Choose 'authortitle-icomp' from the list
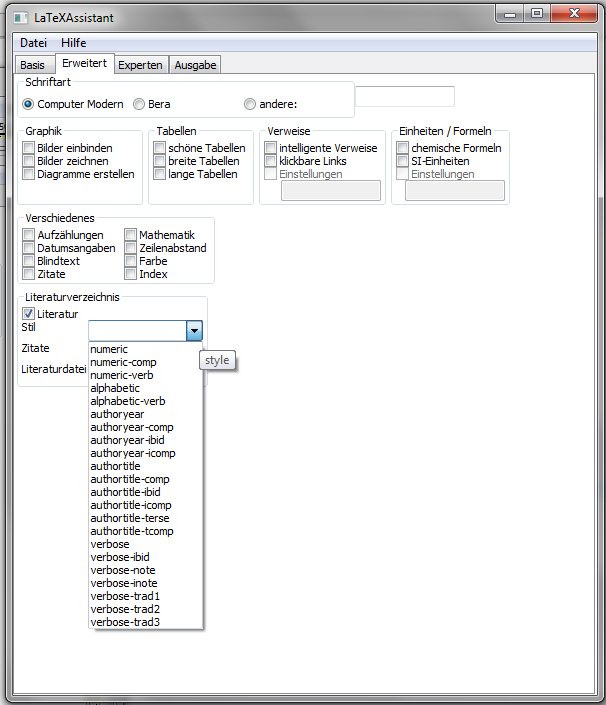 click(x=146, y=505)
